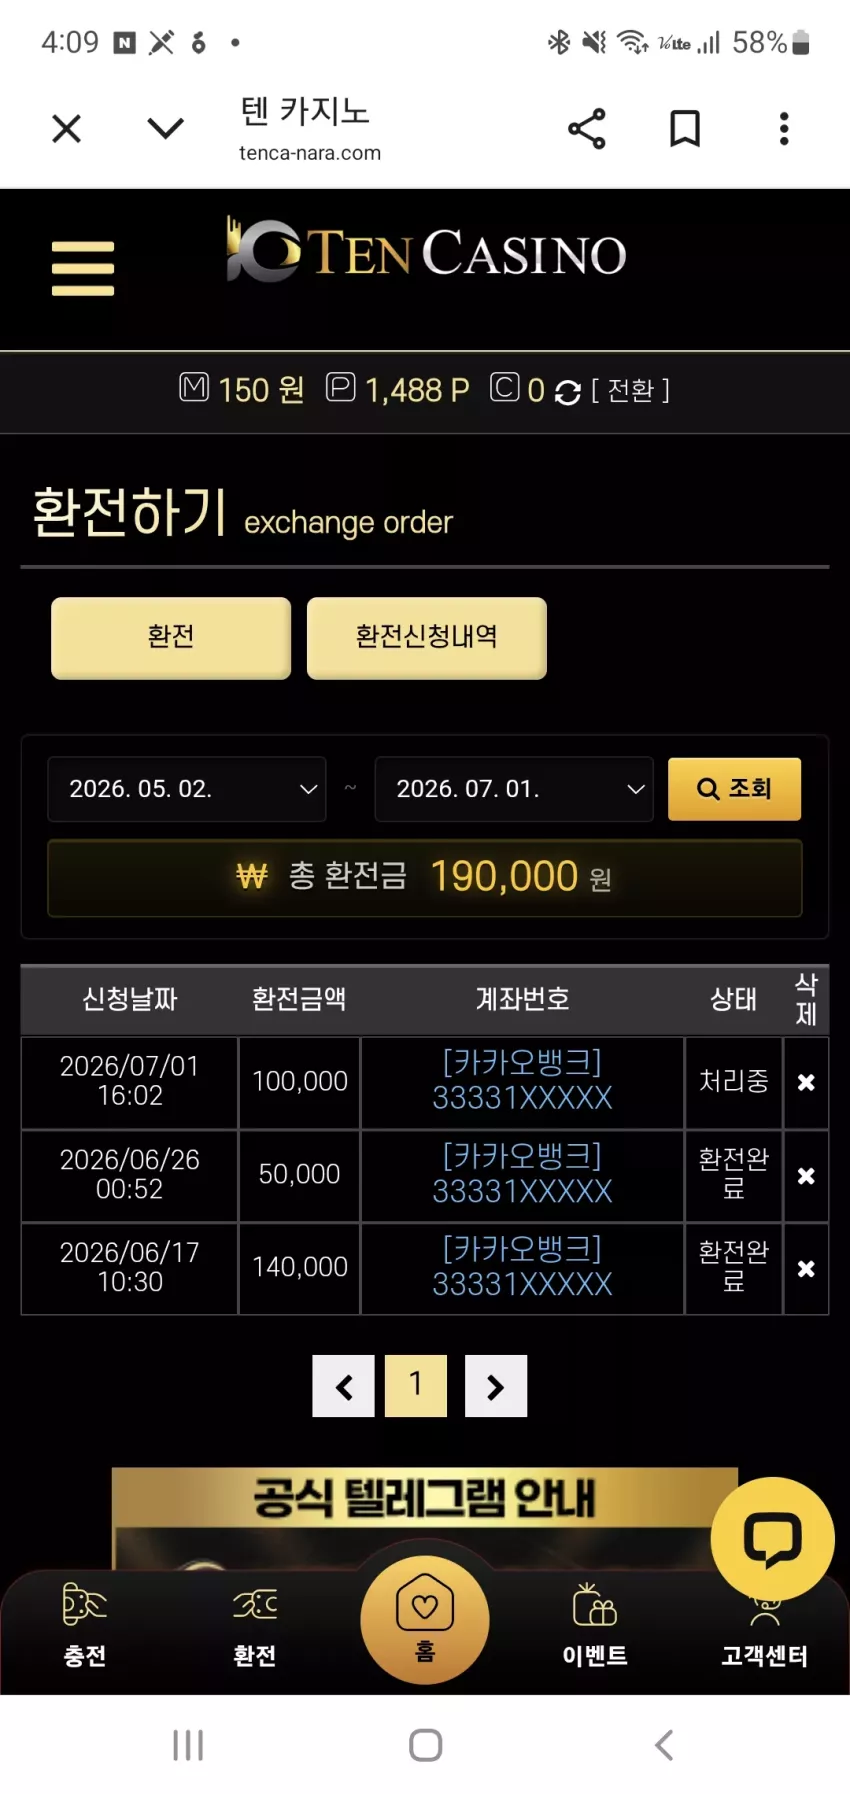Delete the 140,000 exchange record
The width and height of the screenshot is (850, 1794).
pos(806,1268)
